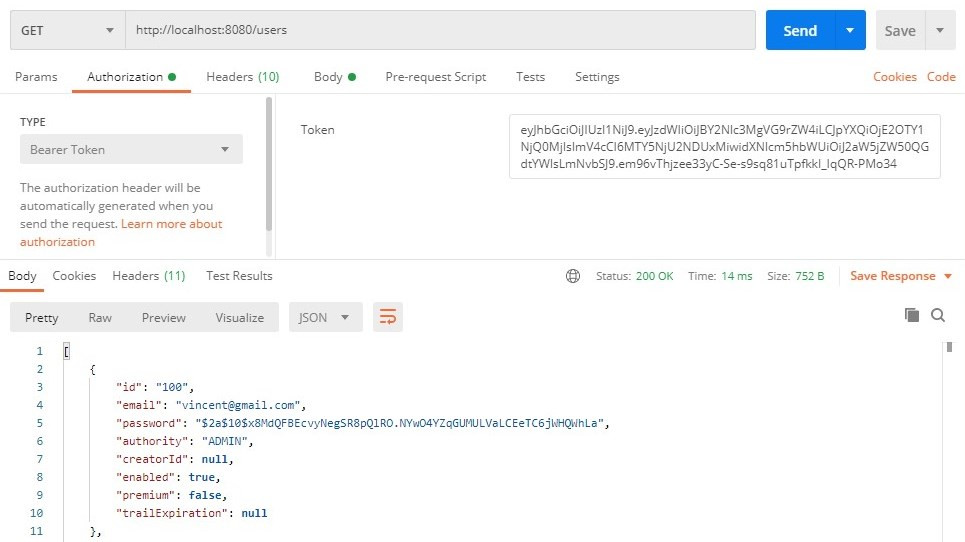Expand the Save Response dropdown
Screen dimensions: 965x542
pyautogui.click(x=901, y=276)
